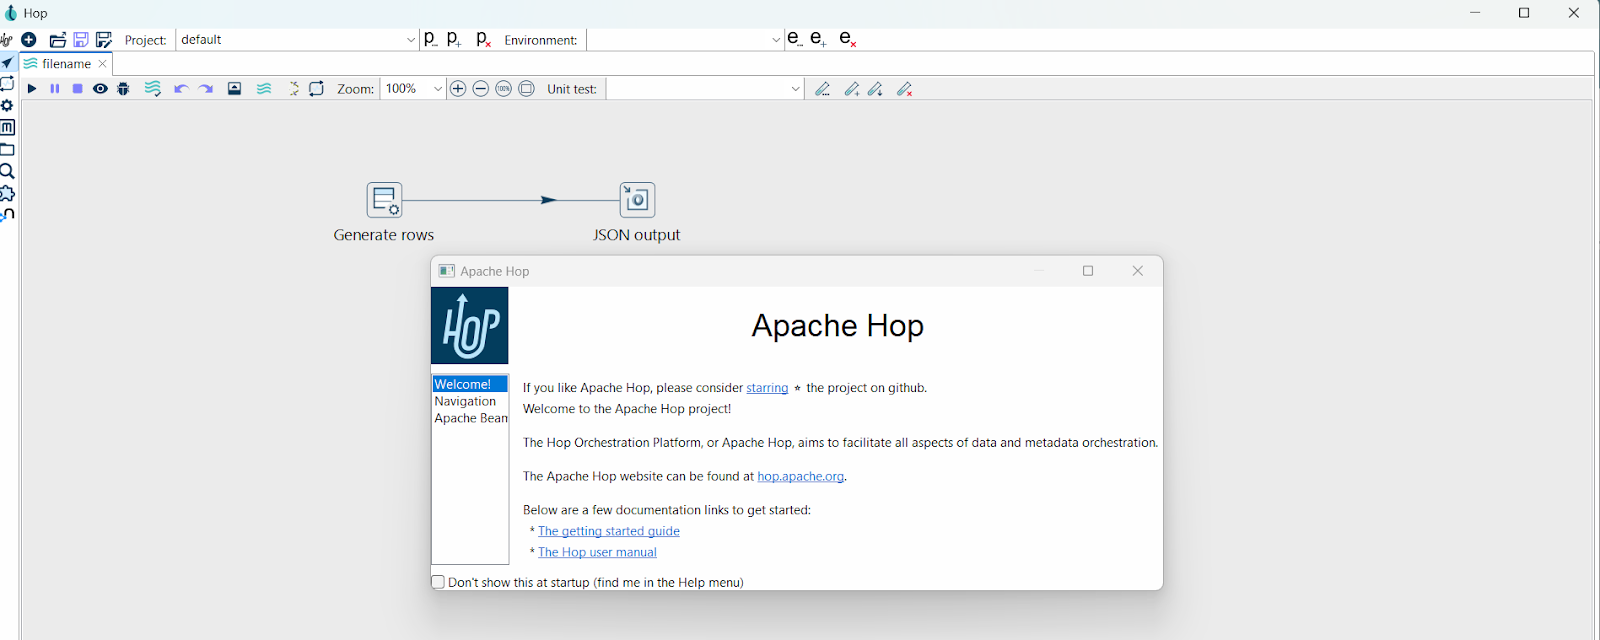Screen dimensions: 1600x640
Task: Open the Configuration perspective gear icon
Action: (x=7, y=106)
